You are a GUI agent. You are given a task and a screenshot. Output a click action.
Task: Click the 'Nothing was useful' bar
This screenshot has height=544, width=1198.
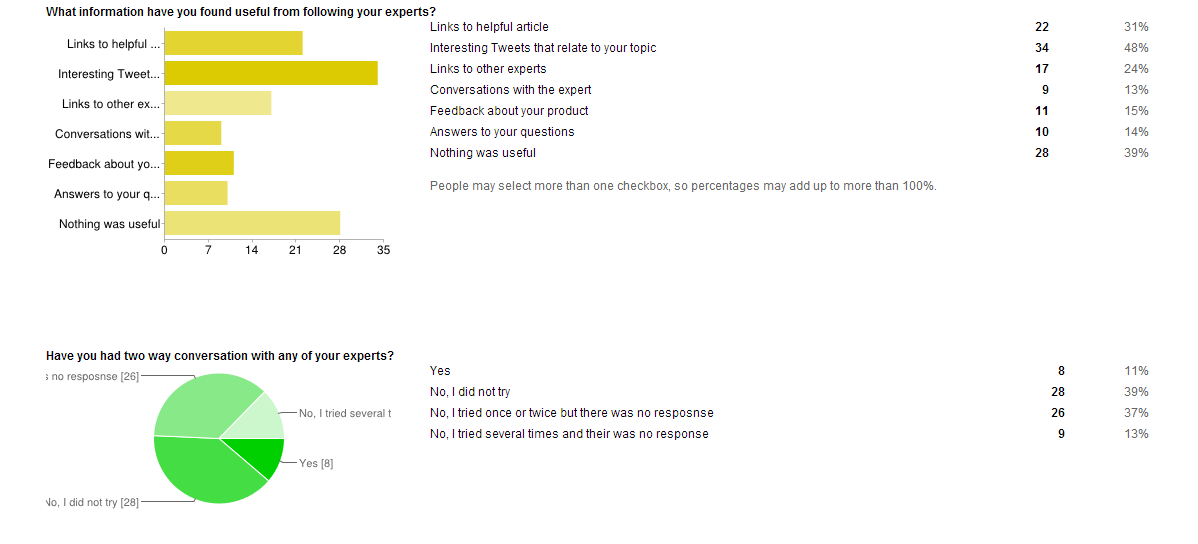pos(252,223)
